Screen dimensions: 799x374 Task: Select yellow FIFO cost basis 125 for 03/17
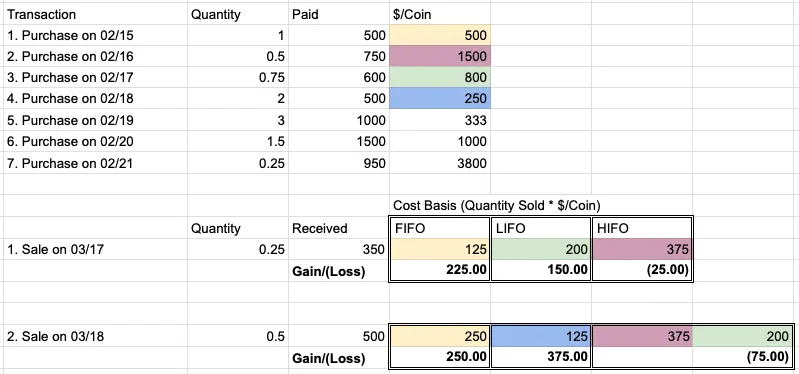point(440,250)
